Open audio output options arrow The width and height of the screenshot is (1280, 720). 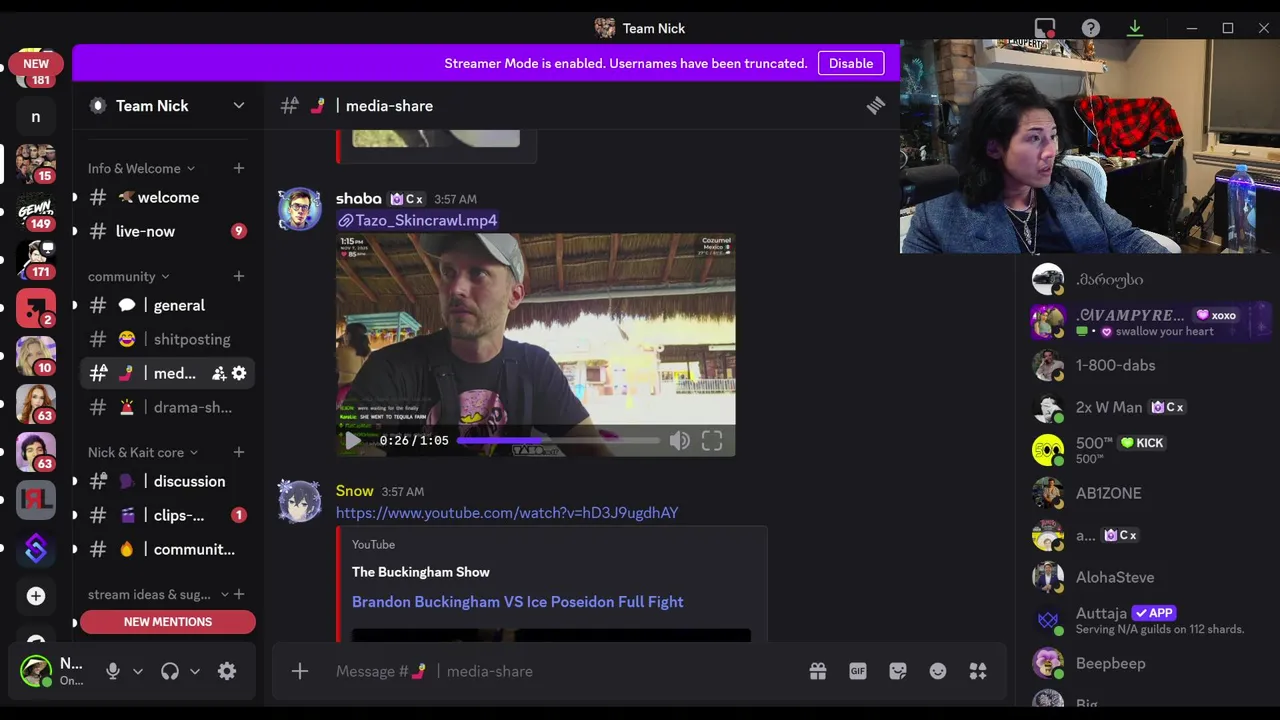195,671
